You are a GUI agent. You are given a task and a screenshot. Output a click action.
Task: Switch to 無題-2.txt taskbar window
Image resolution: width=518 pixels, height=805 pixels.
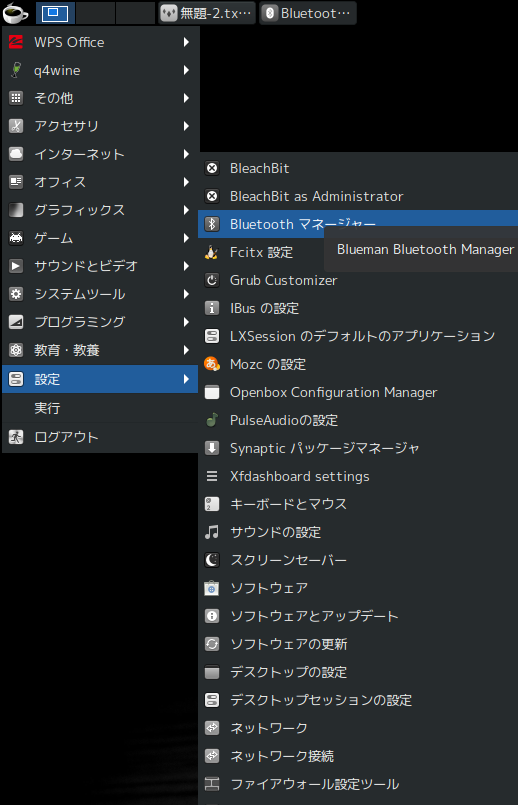pyautogui.click(x=207, y=13)
